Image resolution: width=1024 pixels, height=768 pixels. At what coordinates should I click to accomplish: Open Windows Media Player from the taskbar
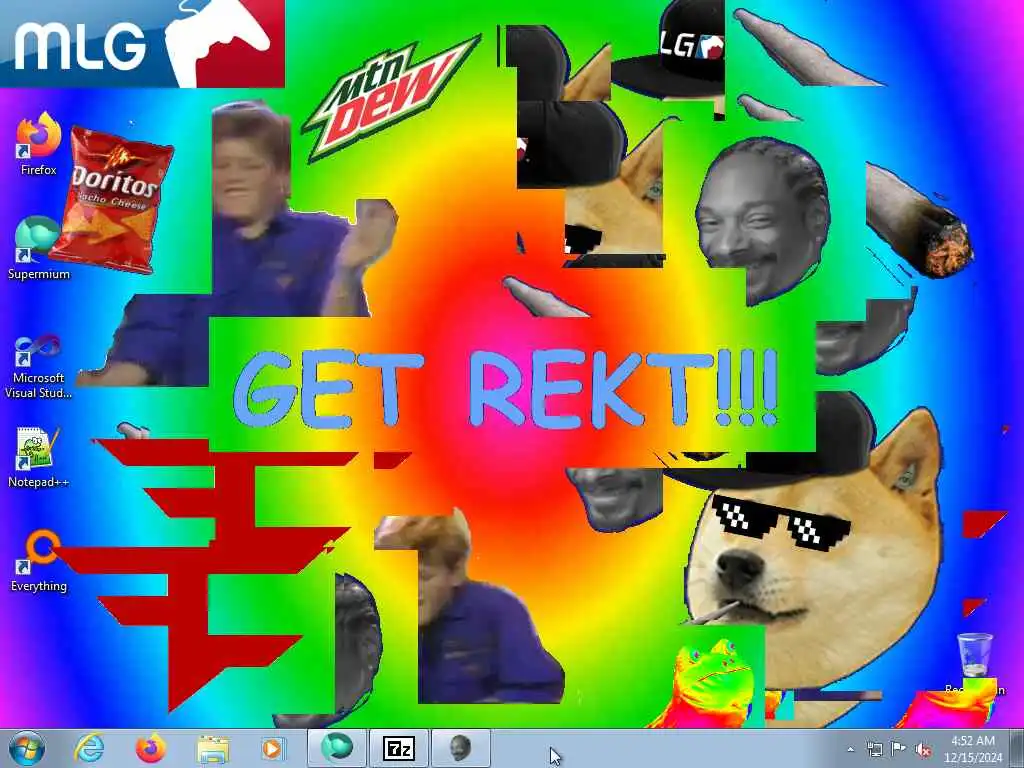pyautogui.click(x=272, y=748)
